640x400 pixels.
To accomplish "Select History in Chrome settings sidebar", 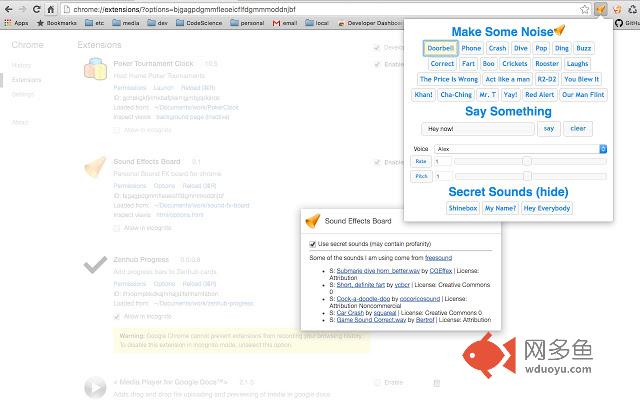I will (x=21, y=65).
